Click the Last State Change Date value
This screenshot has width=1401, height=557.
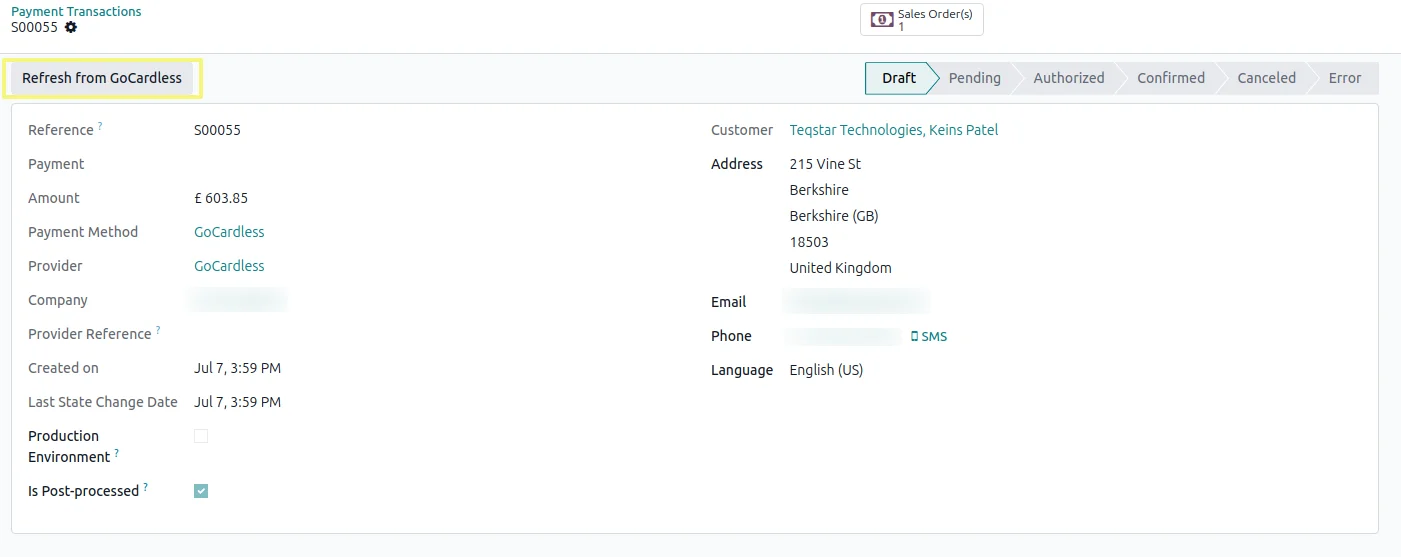pos(237,402)
